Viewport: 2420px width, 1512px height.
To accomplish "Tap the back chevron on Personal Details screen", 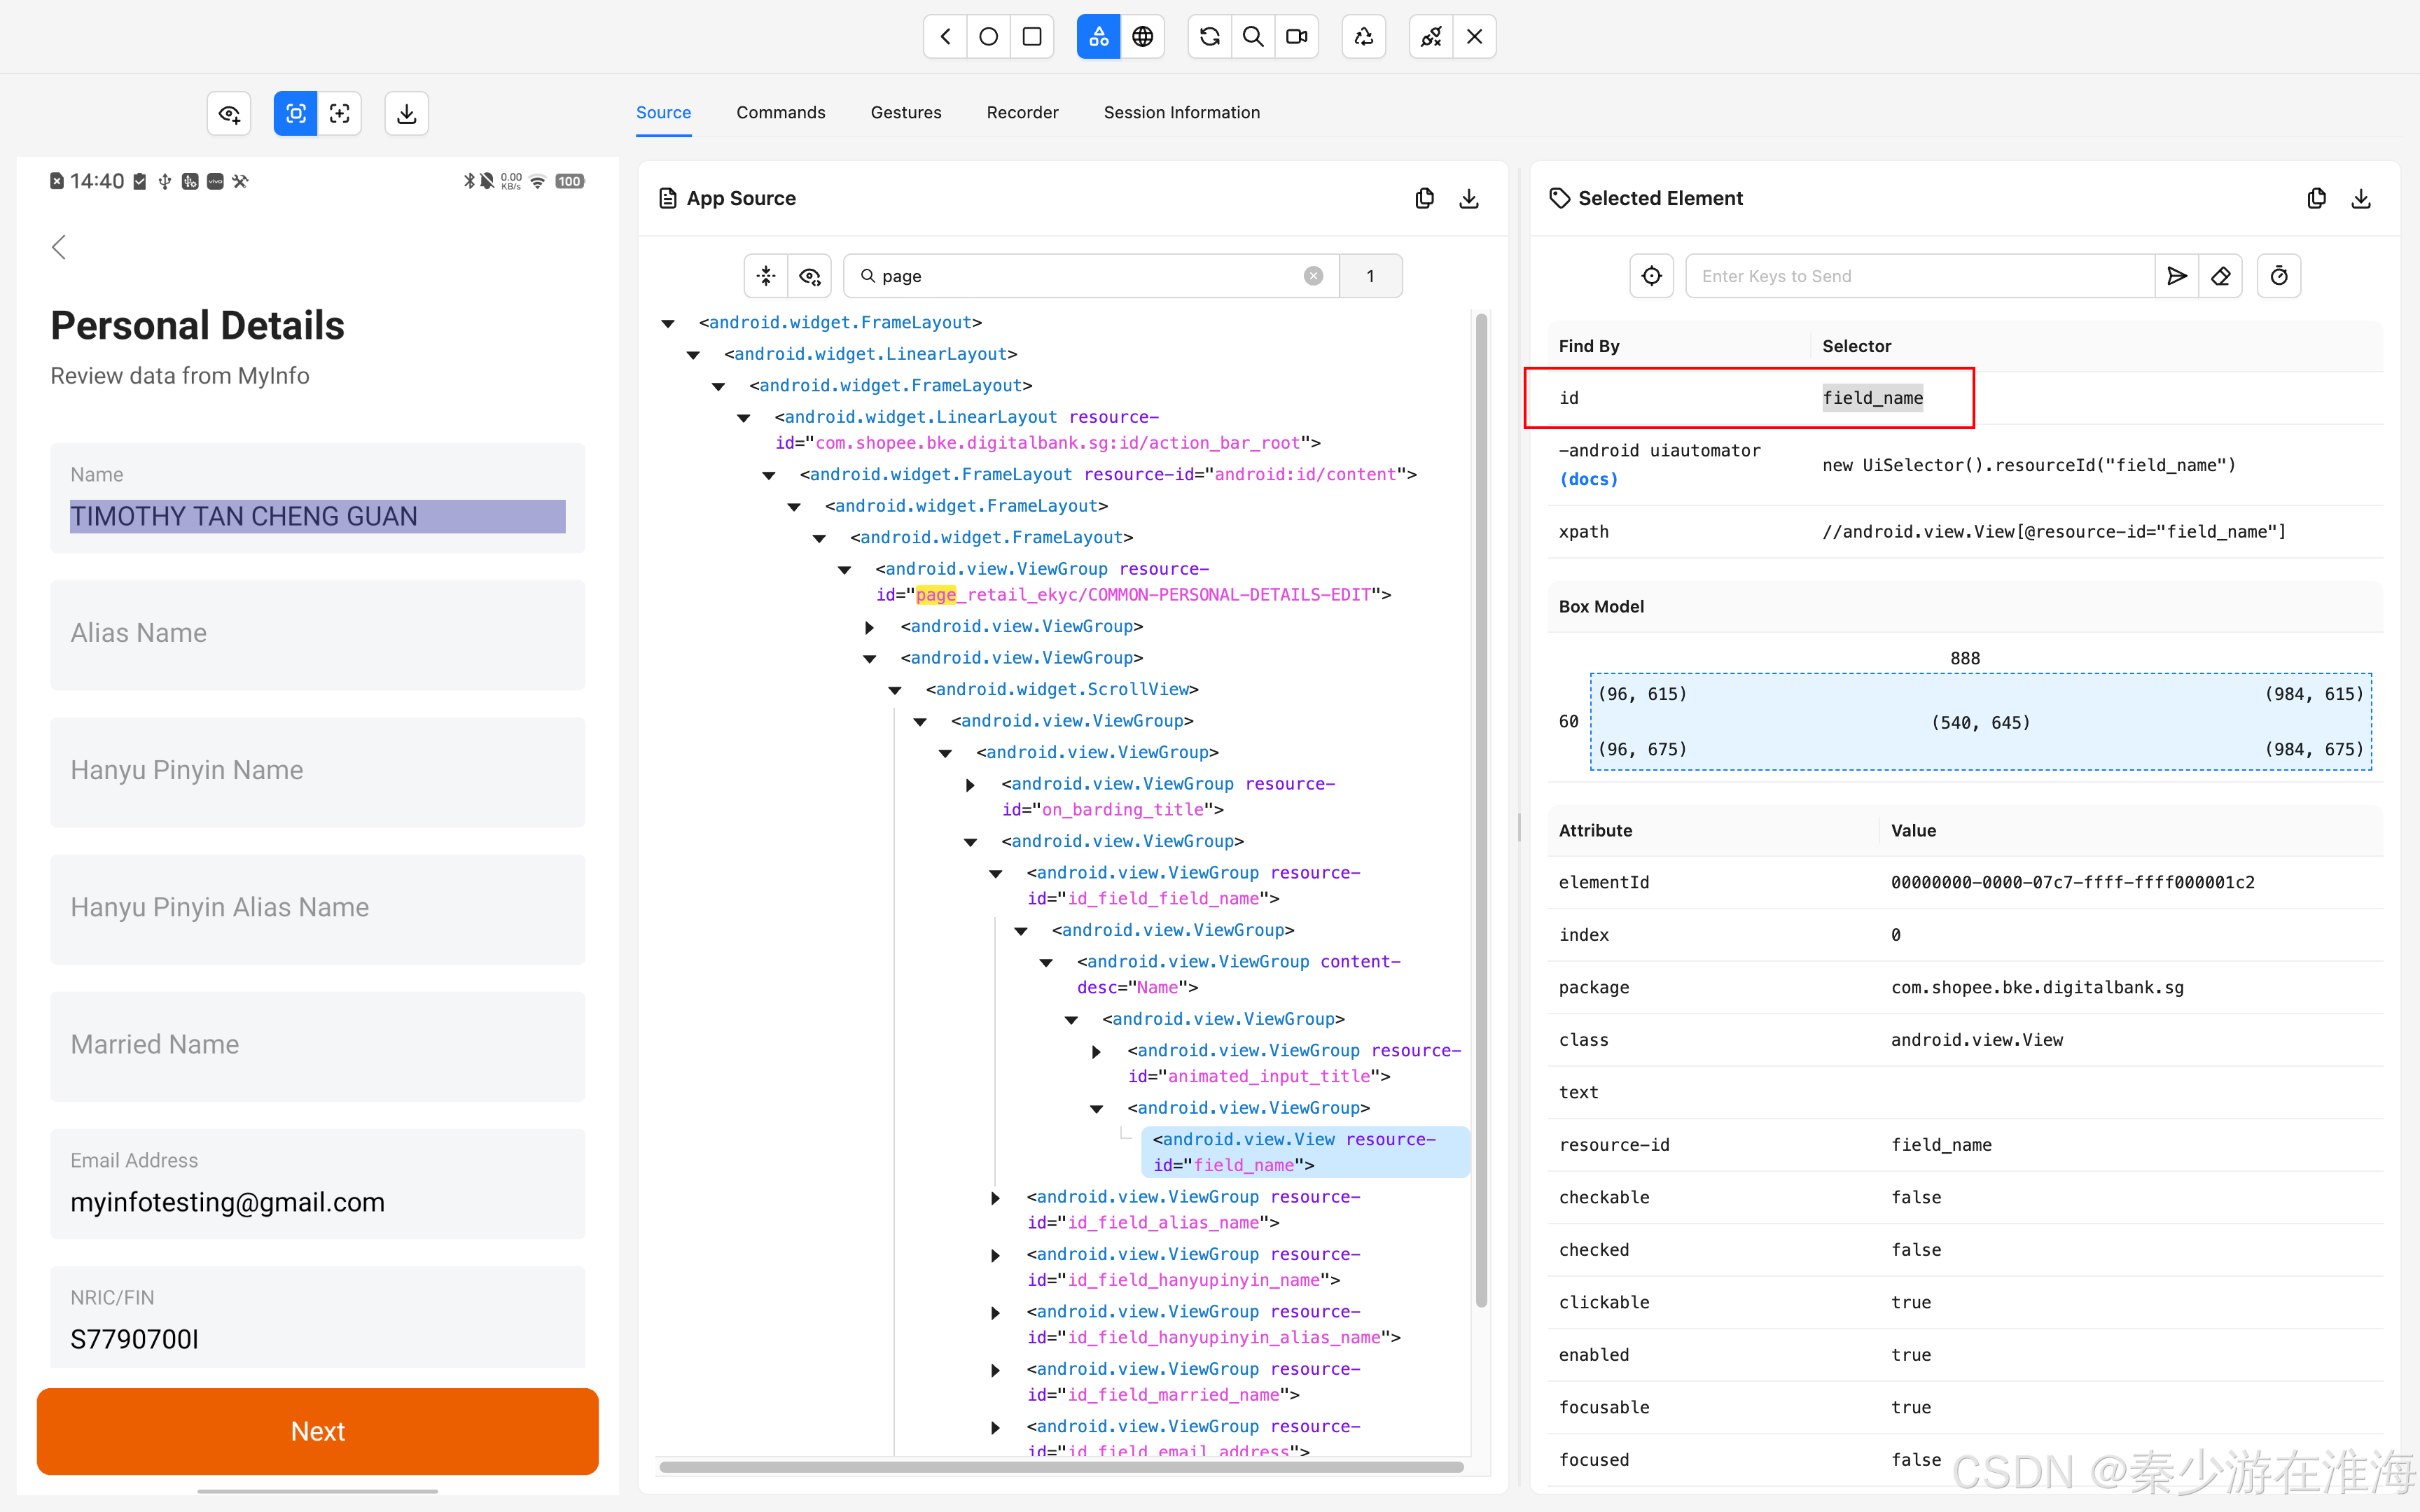I will click(59, 247).
